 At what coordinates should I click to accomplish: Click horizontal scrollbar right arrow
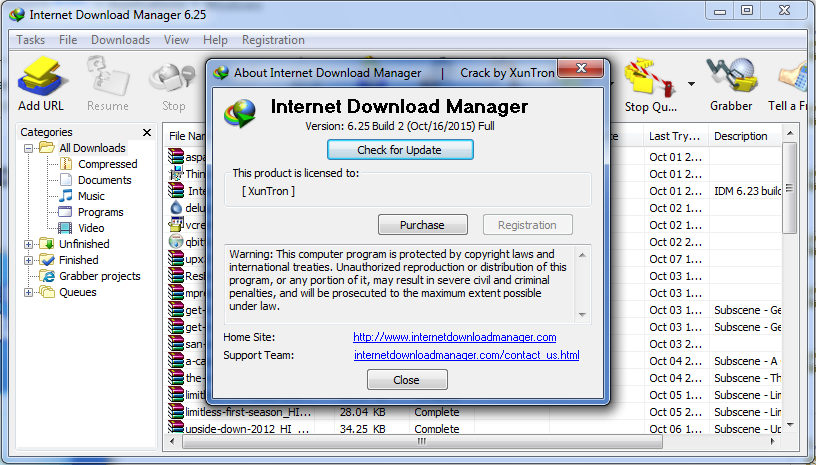click(x=773, y=442)
